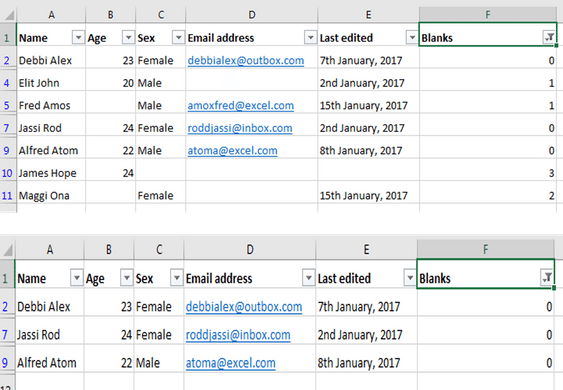
Task: Open Name filter dropdown in top table
Action: click(x=78, y=37)
